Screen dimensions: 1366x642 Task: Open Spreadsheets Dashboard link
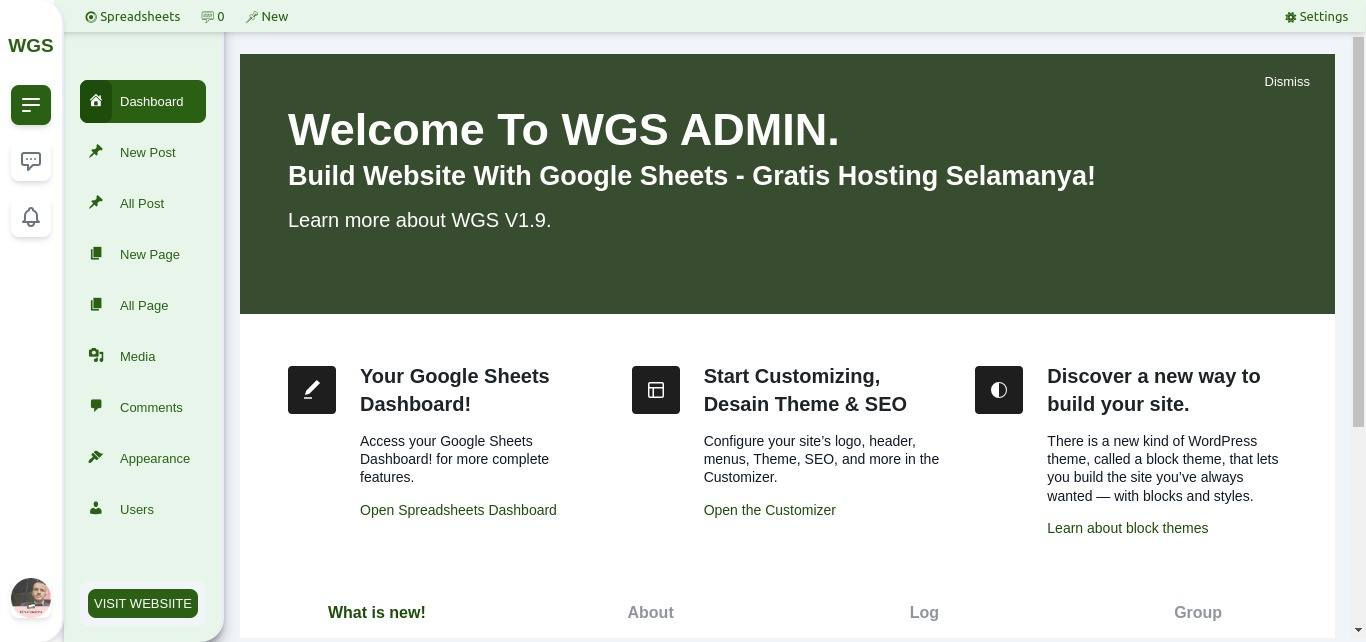458,510
